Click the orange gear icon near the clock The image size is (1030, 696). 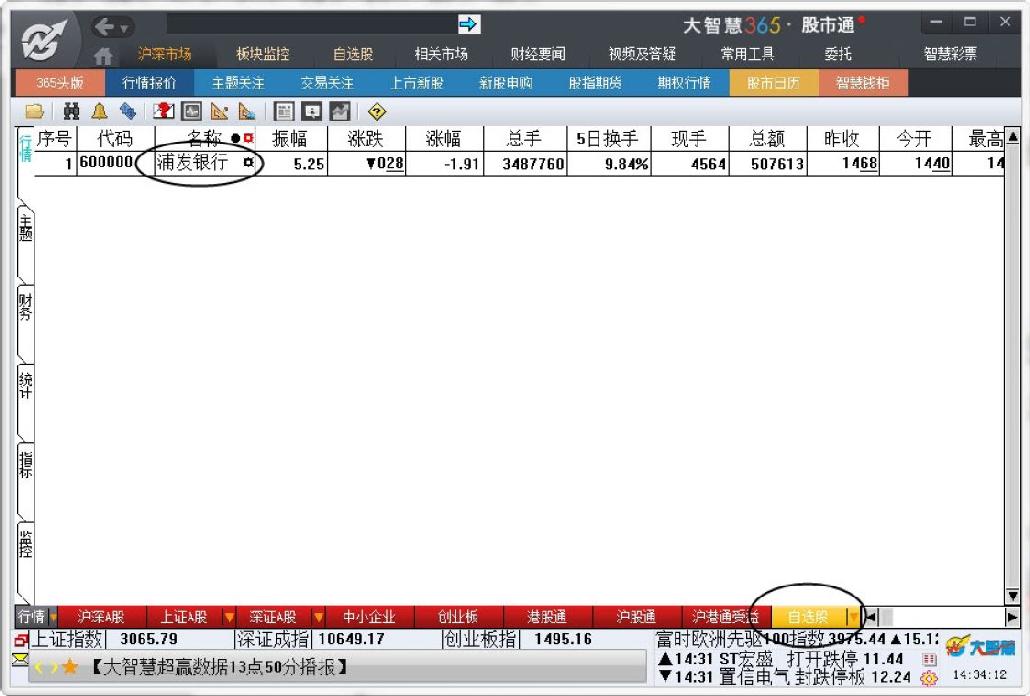(x=929, y=677)
